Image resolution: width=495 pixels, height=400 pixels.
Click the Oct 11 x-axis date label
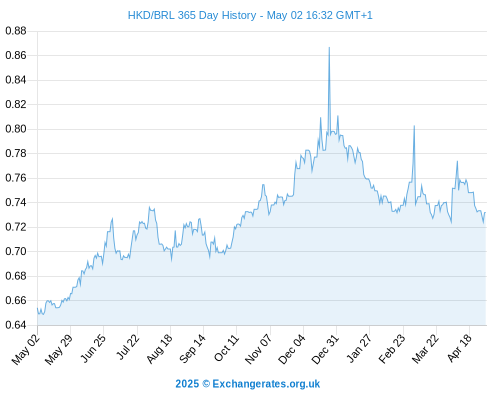click(x=227, y=348)
